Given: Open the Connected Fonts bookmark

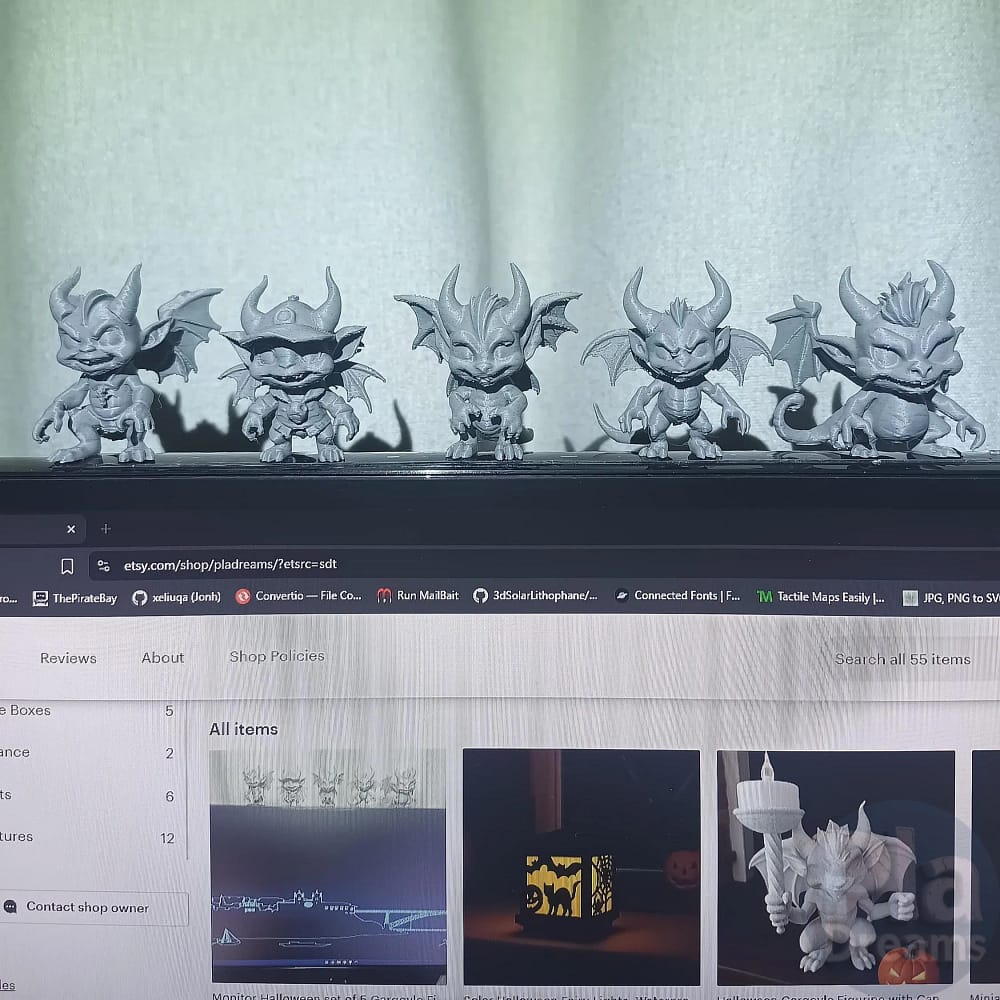Looking at the screenshot, I should (677, 596).
